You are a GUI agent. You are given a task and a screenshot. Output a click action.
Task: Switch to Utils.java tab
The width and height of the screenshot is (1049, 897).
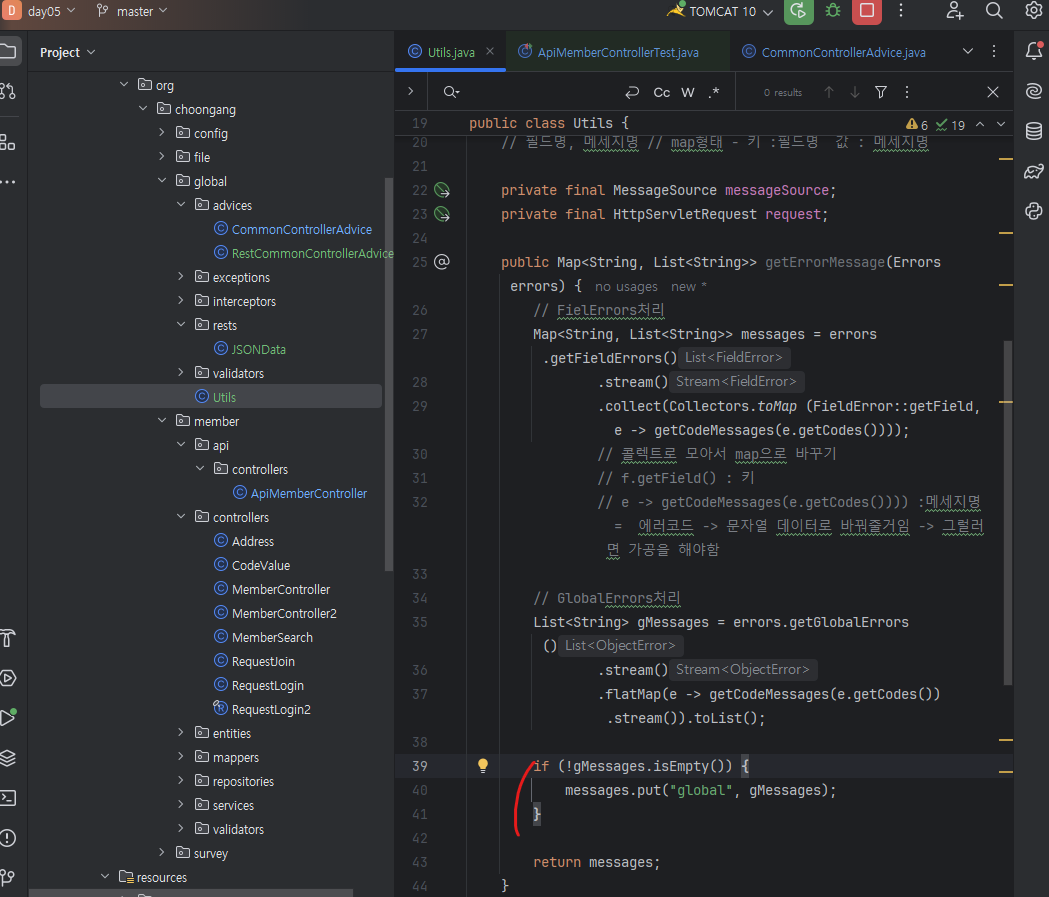450,52
